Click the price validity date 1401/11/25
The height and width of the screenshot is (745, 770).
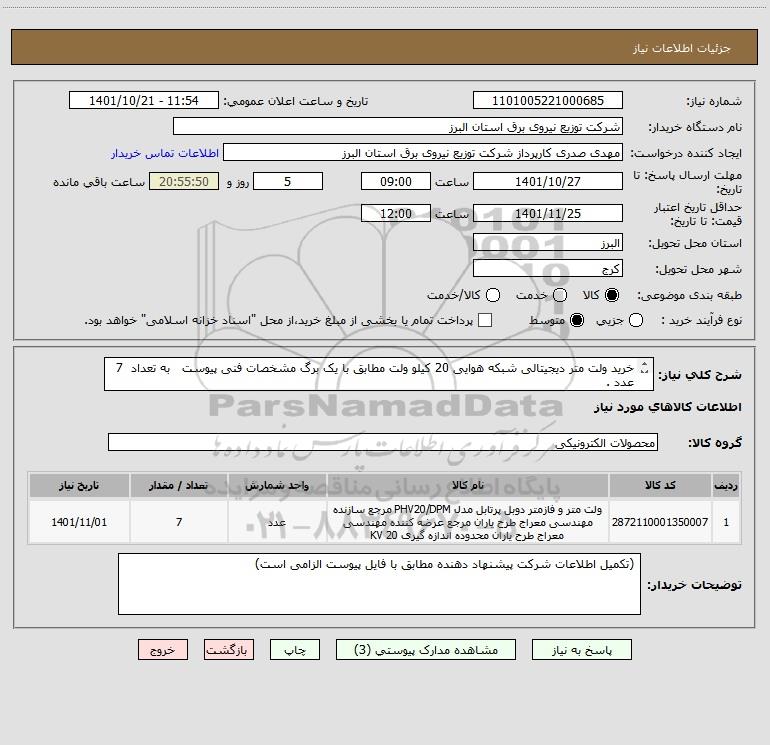548,213
